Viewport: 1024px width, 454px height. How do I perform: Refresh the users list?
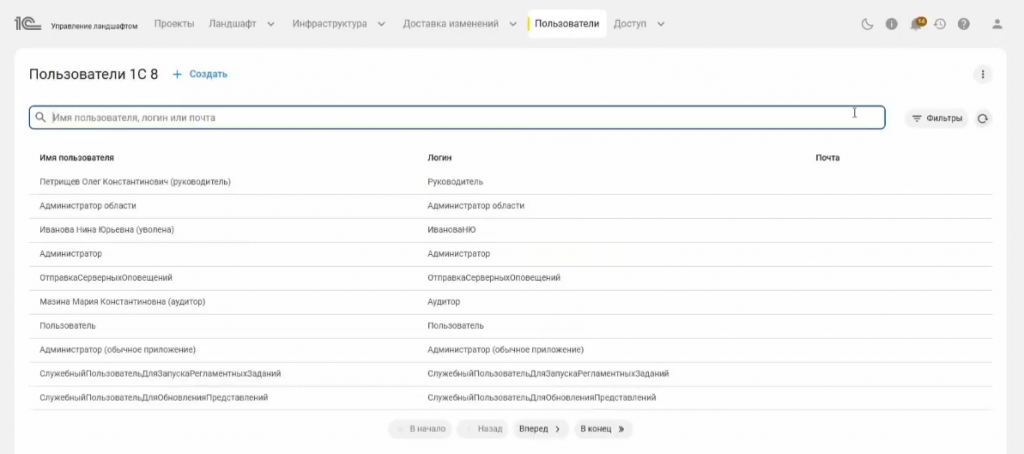coord(983,118)
